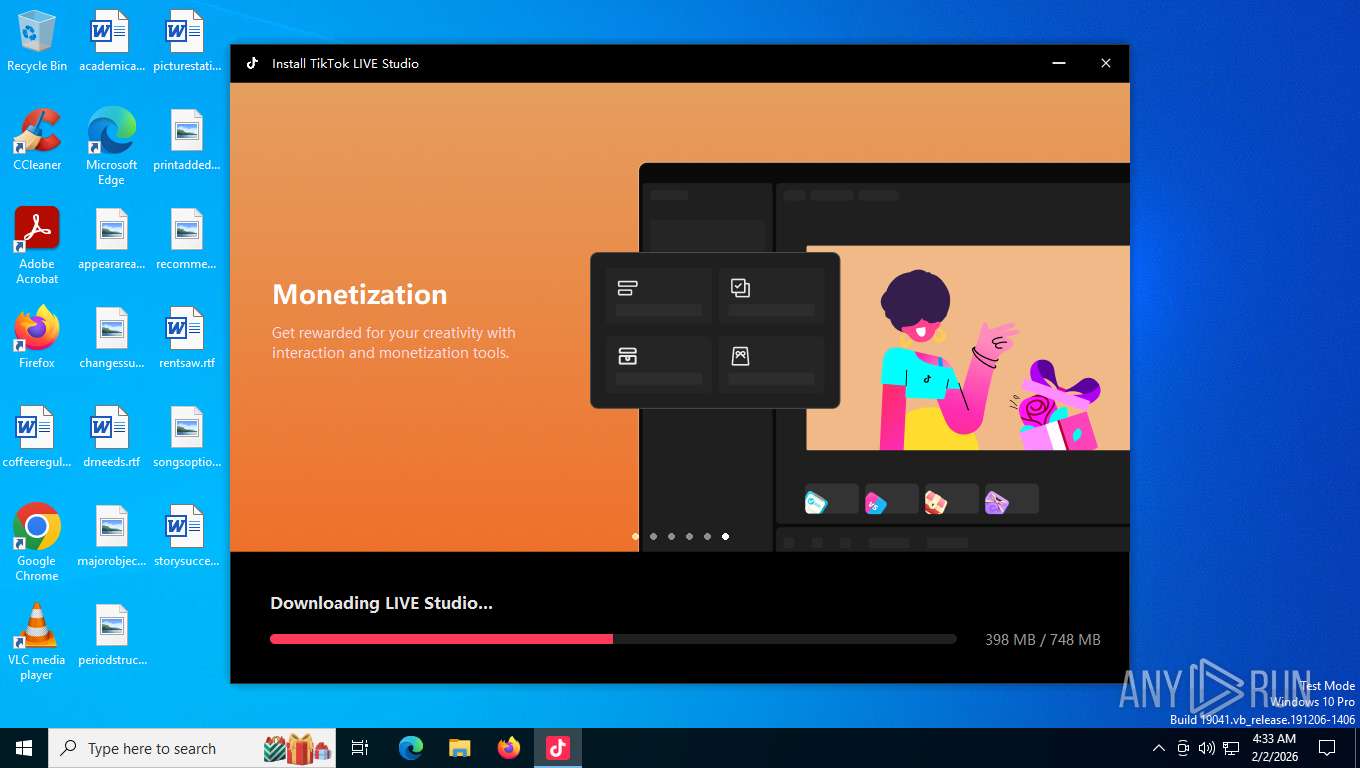Screen dimensions: 1360x768
Task: Minimize the TikTok LIVE Studio installer
Action: [1059, 63]
